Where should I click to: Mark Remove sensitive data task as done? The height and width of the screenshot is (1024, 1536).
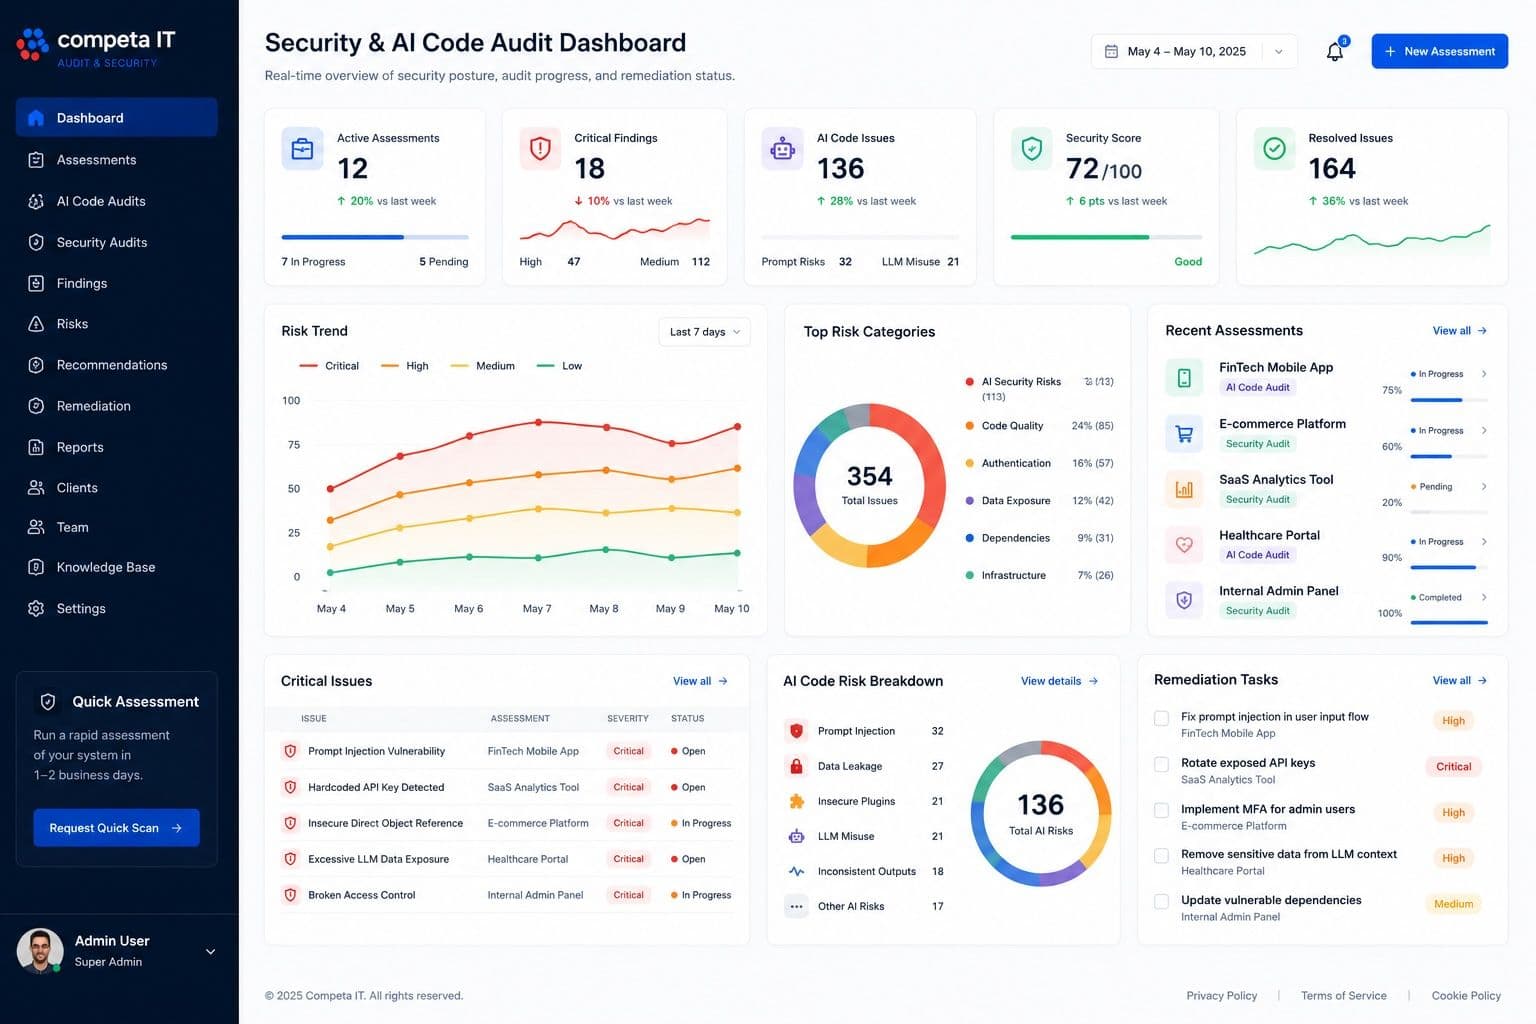1162,856
